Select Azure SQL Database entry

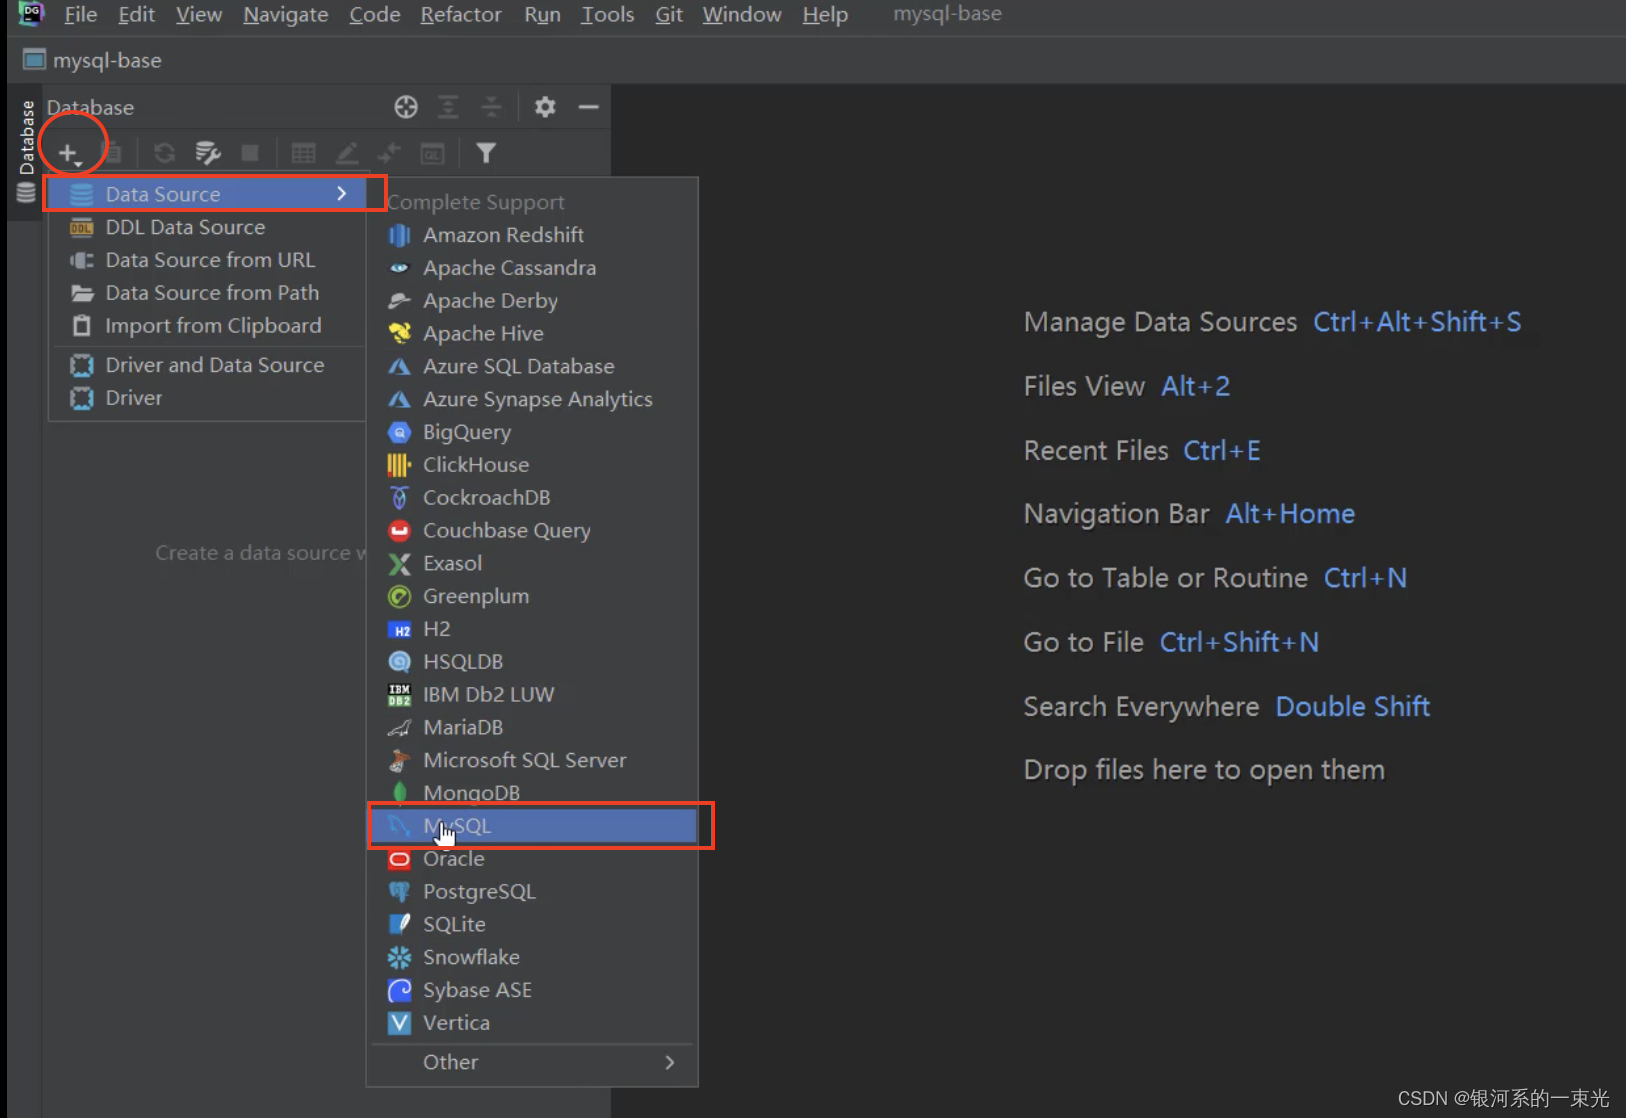(534, 367)
